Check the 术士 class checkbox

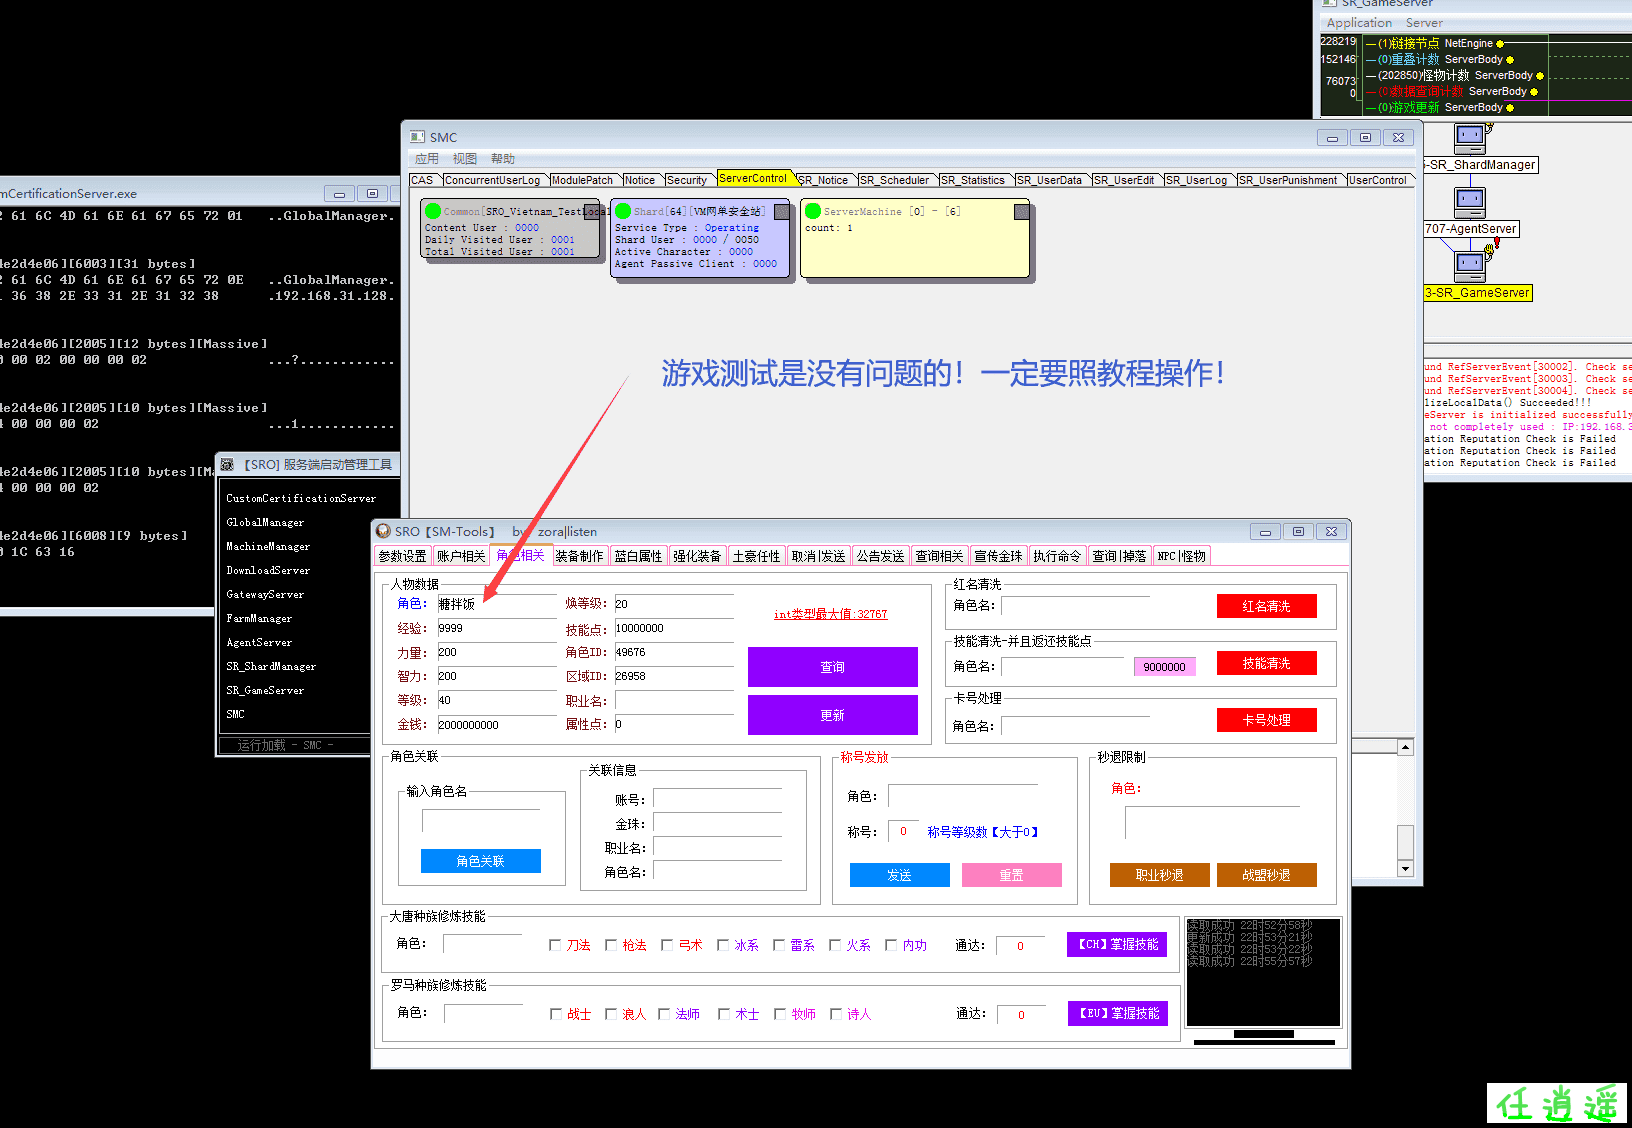pyautogui.click(x=724, y=1014)
